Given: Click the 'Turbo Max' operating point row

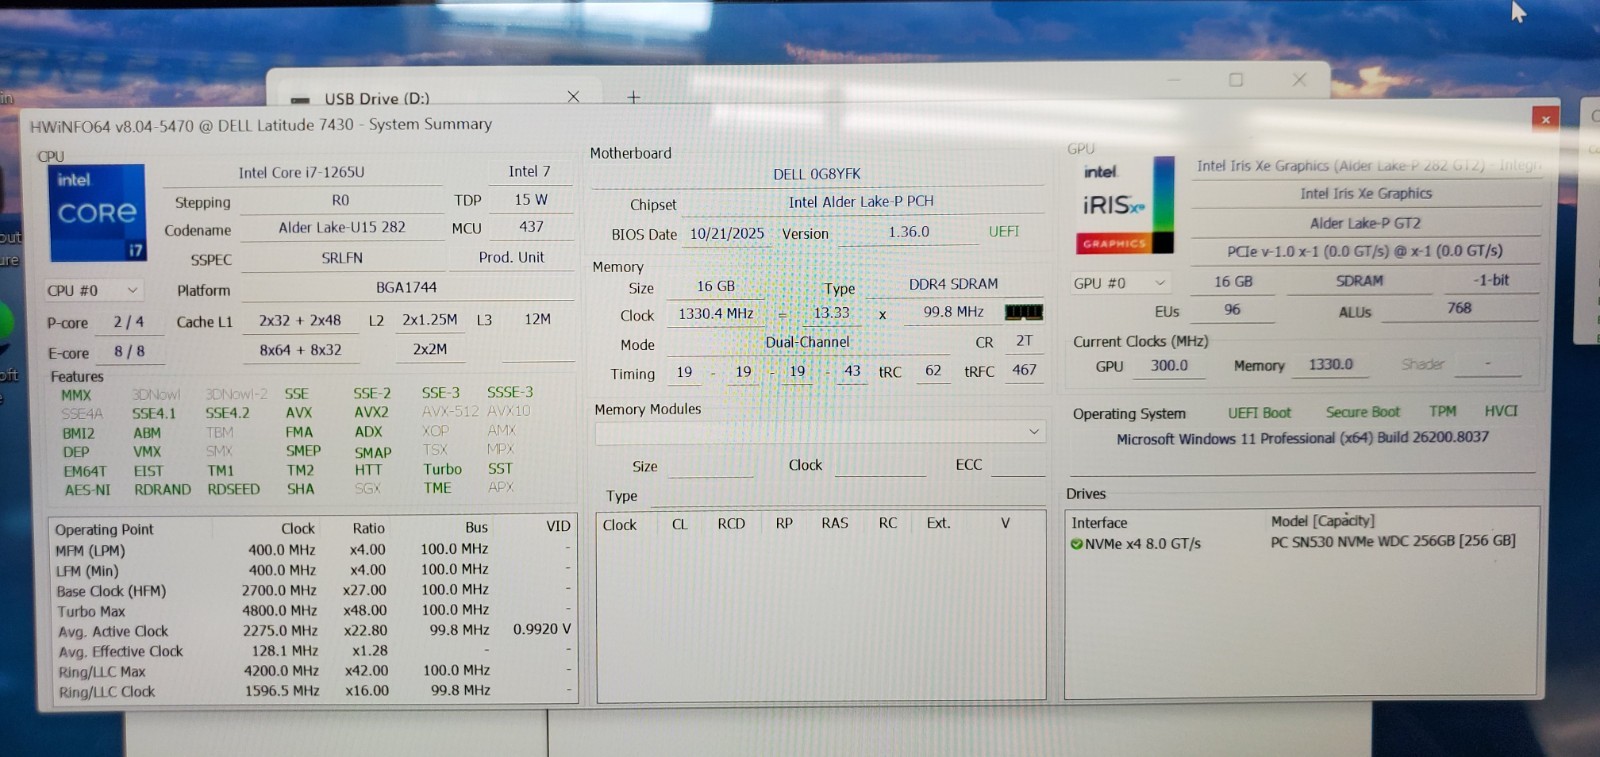Looking at the screenshot, I should tap(313, 611).
